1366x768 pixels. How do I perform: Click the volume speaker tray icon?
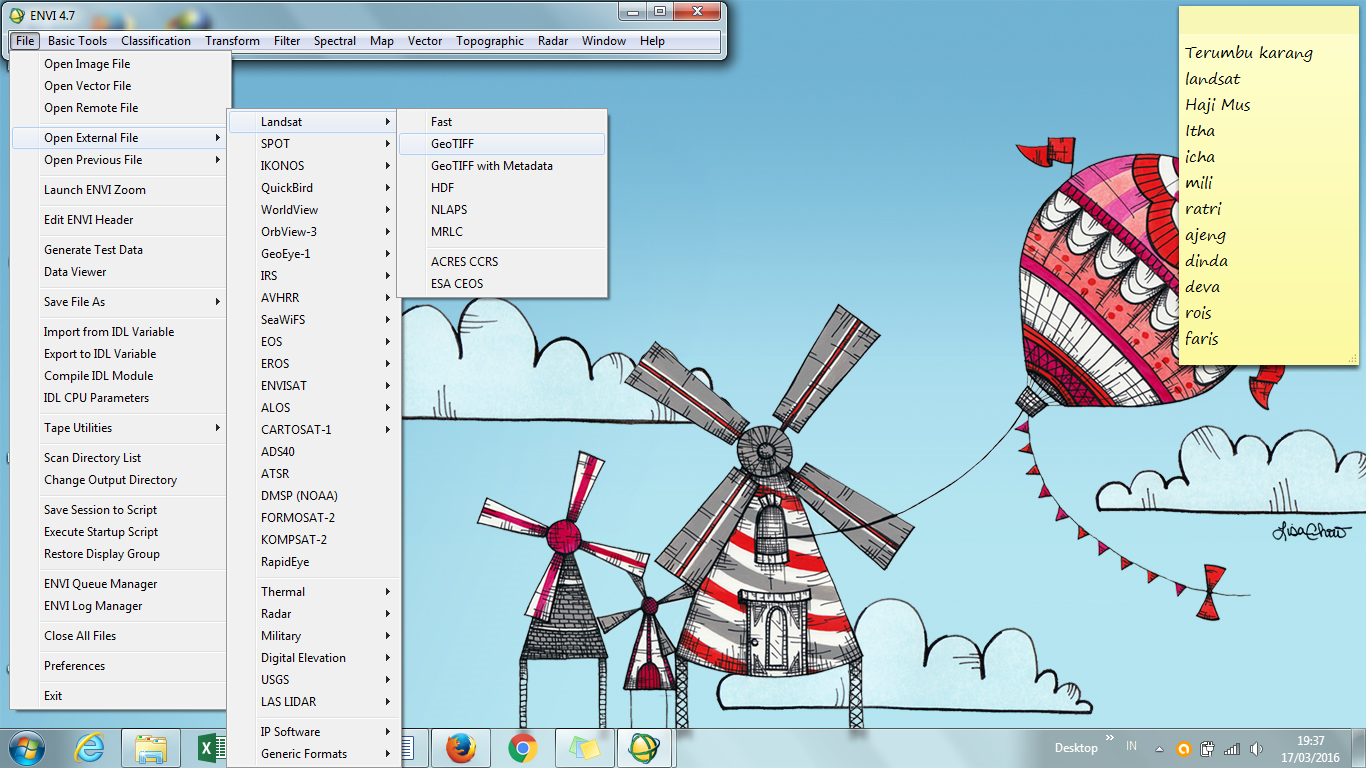[x=1256, y=748]
